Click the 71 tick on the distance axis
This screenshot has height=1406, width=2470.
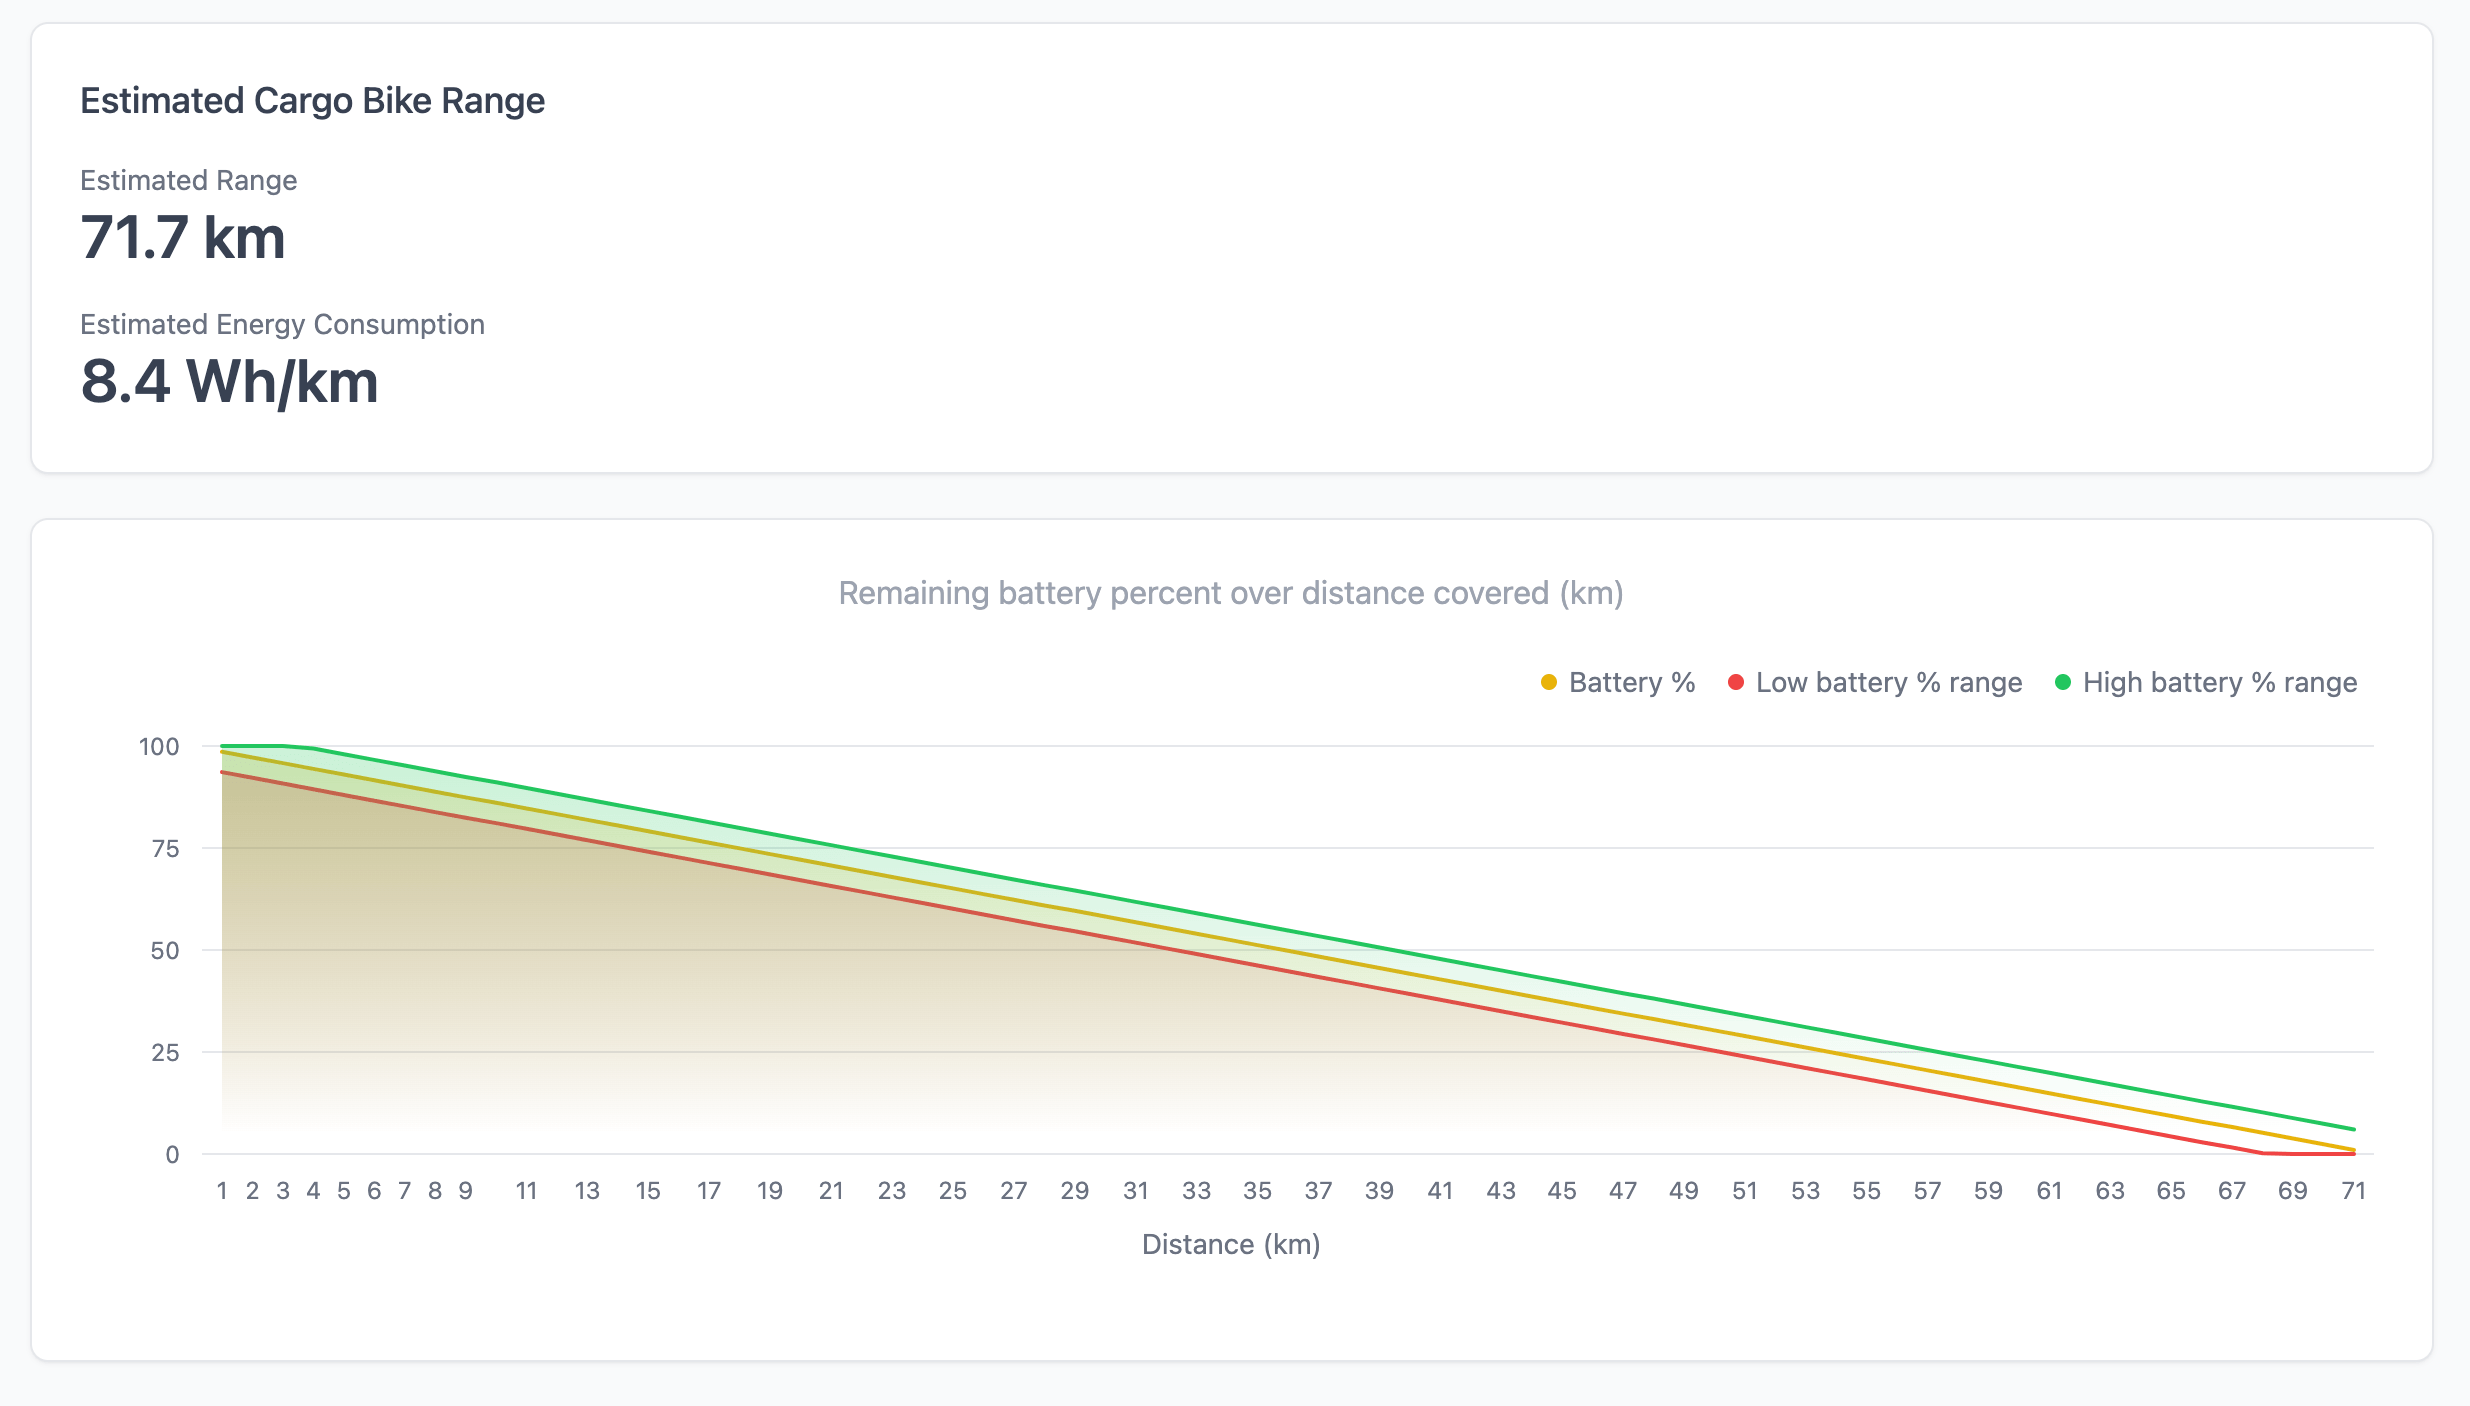2353,1191
